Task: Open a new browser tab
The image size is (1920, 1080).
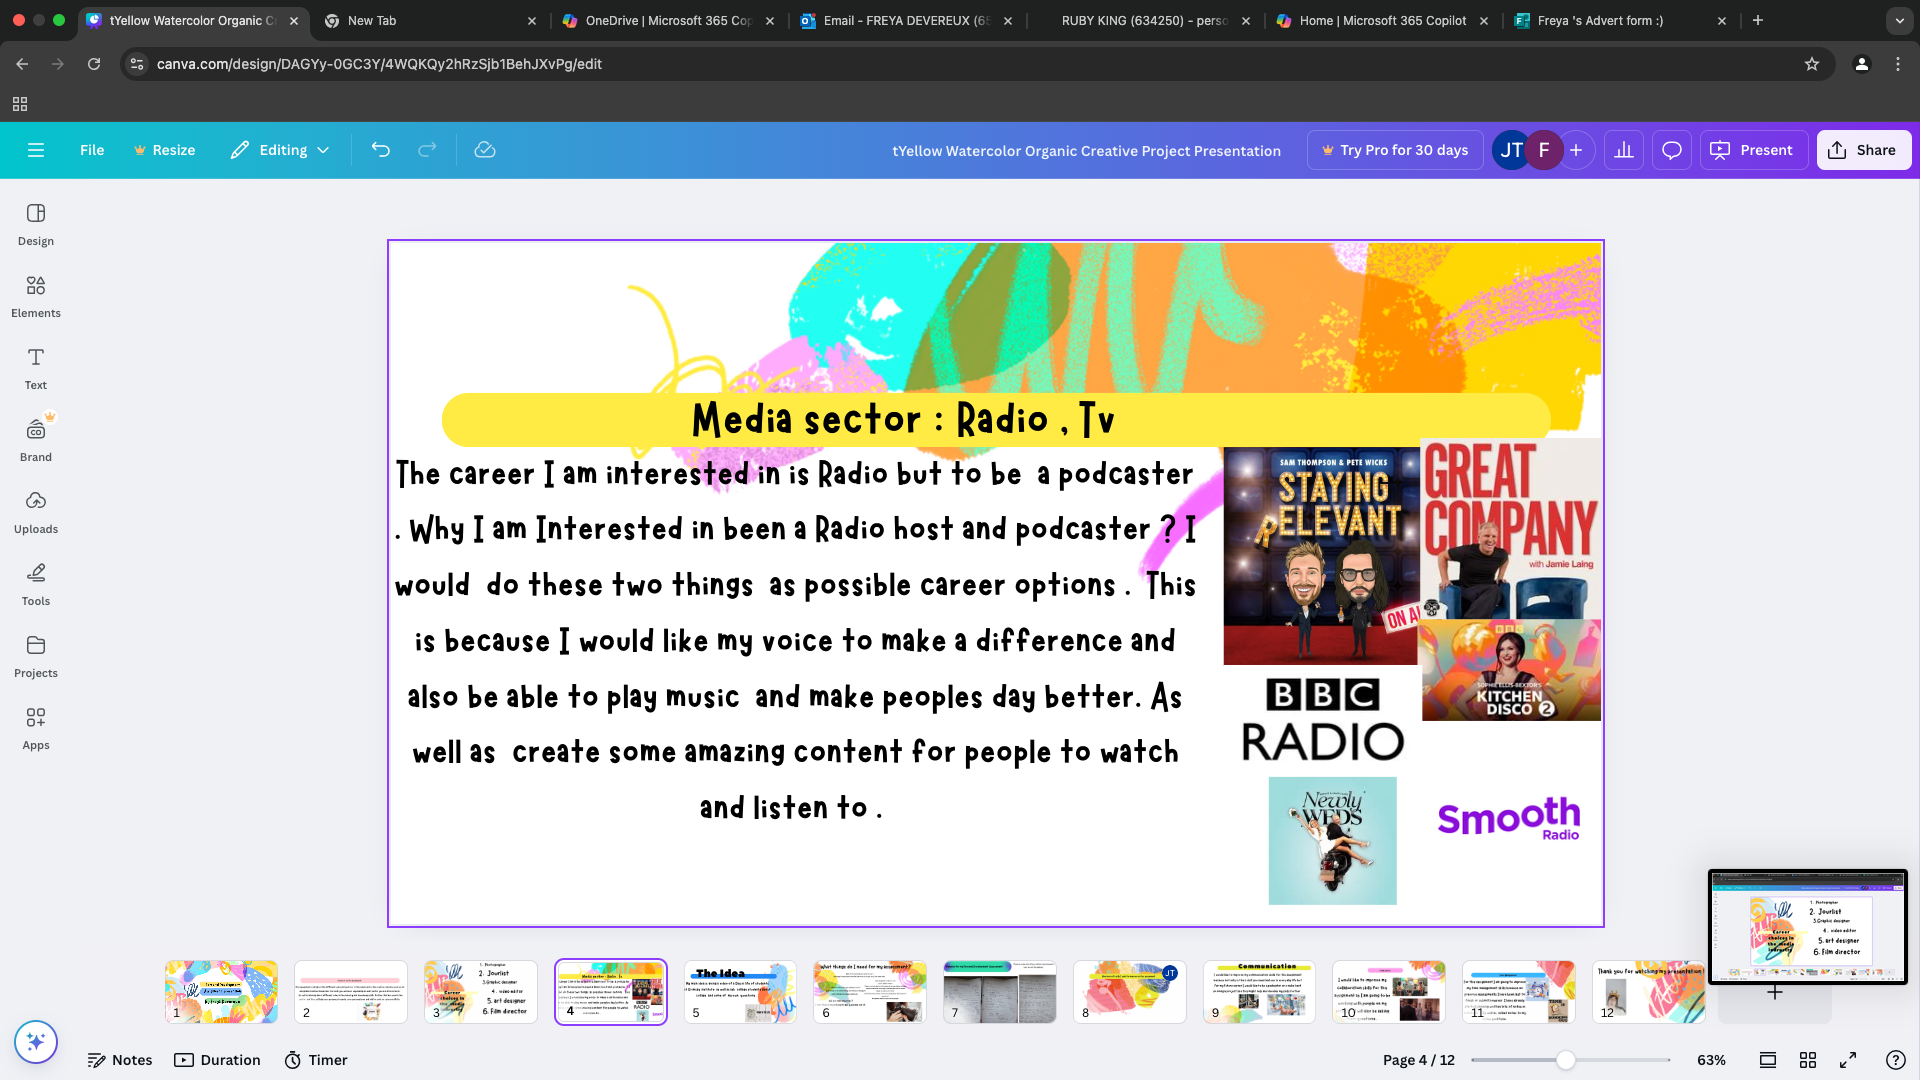Action: [x=1758, y=20]
